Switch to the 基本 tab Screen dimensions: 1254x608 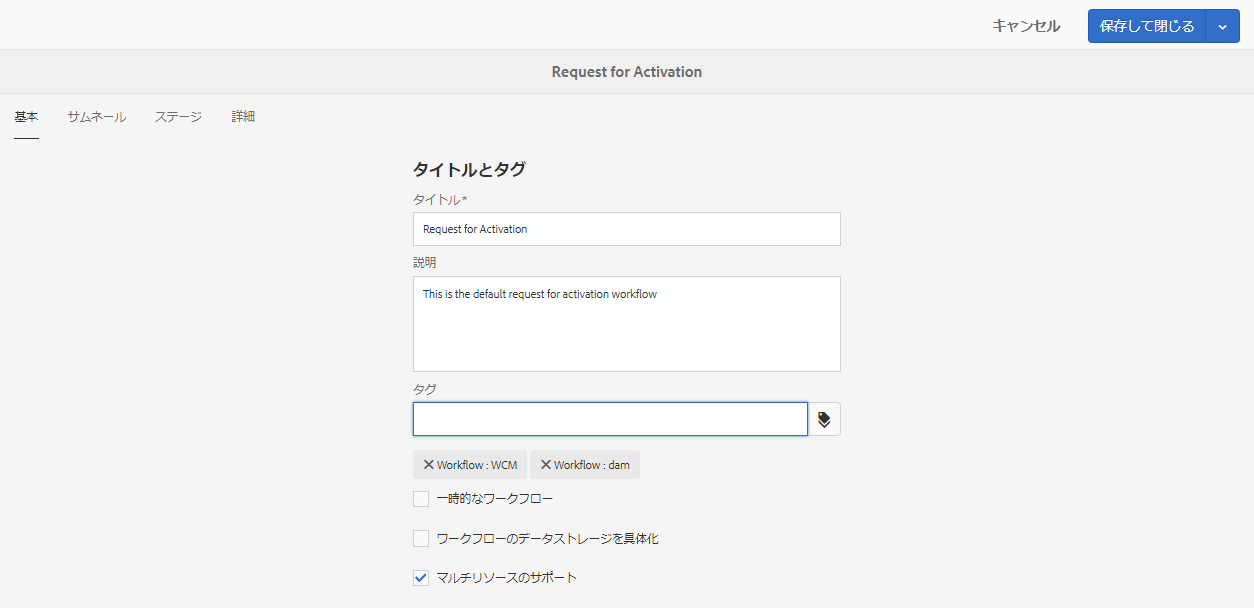[x=26, y=117]
